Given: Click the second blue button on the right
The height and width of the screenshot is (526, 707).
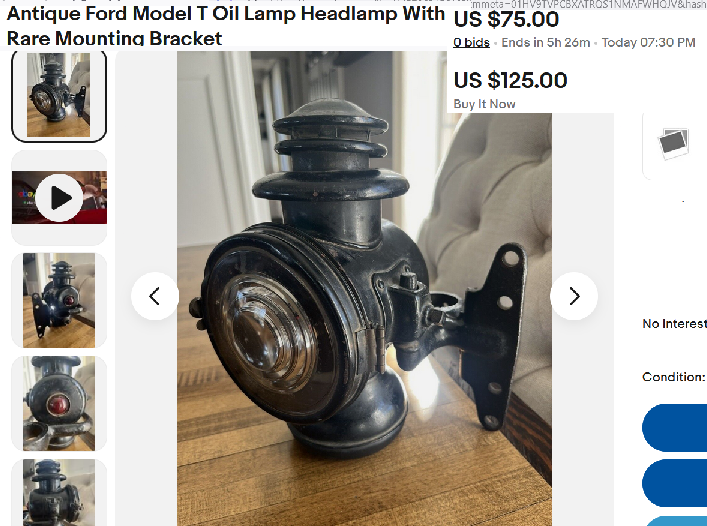Looking at the screenshot, I should pos(675,483).
